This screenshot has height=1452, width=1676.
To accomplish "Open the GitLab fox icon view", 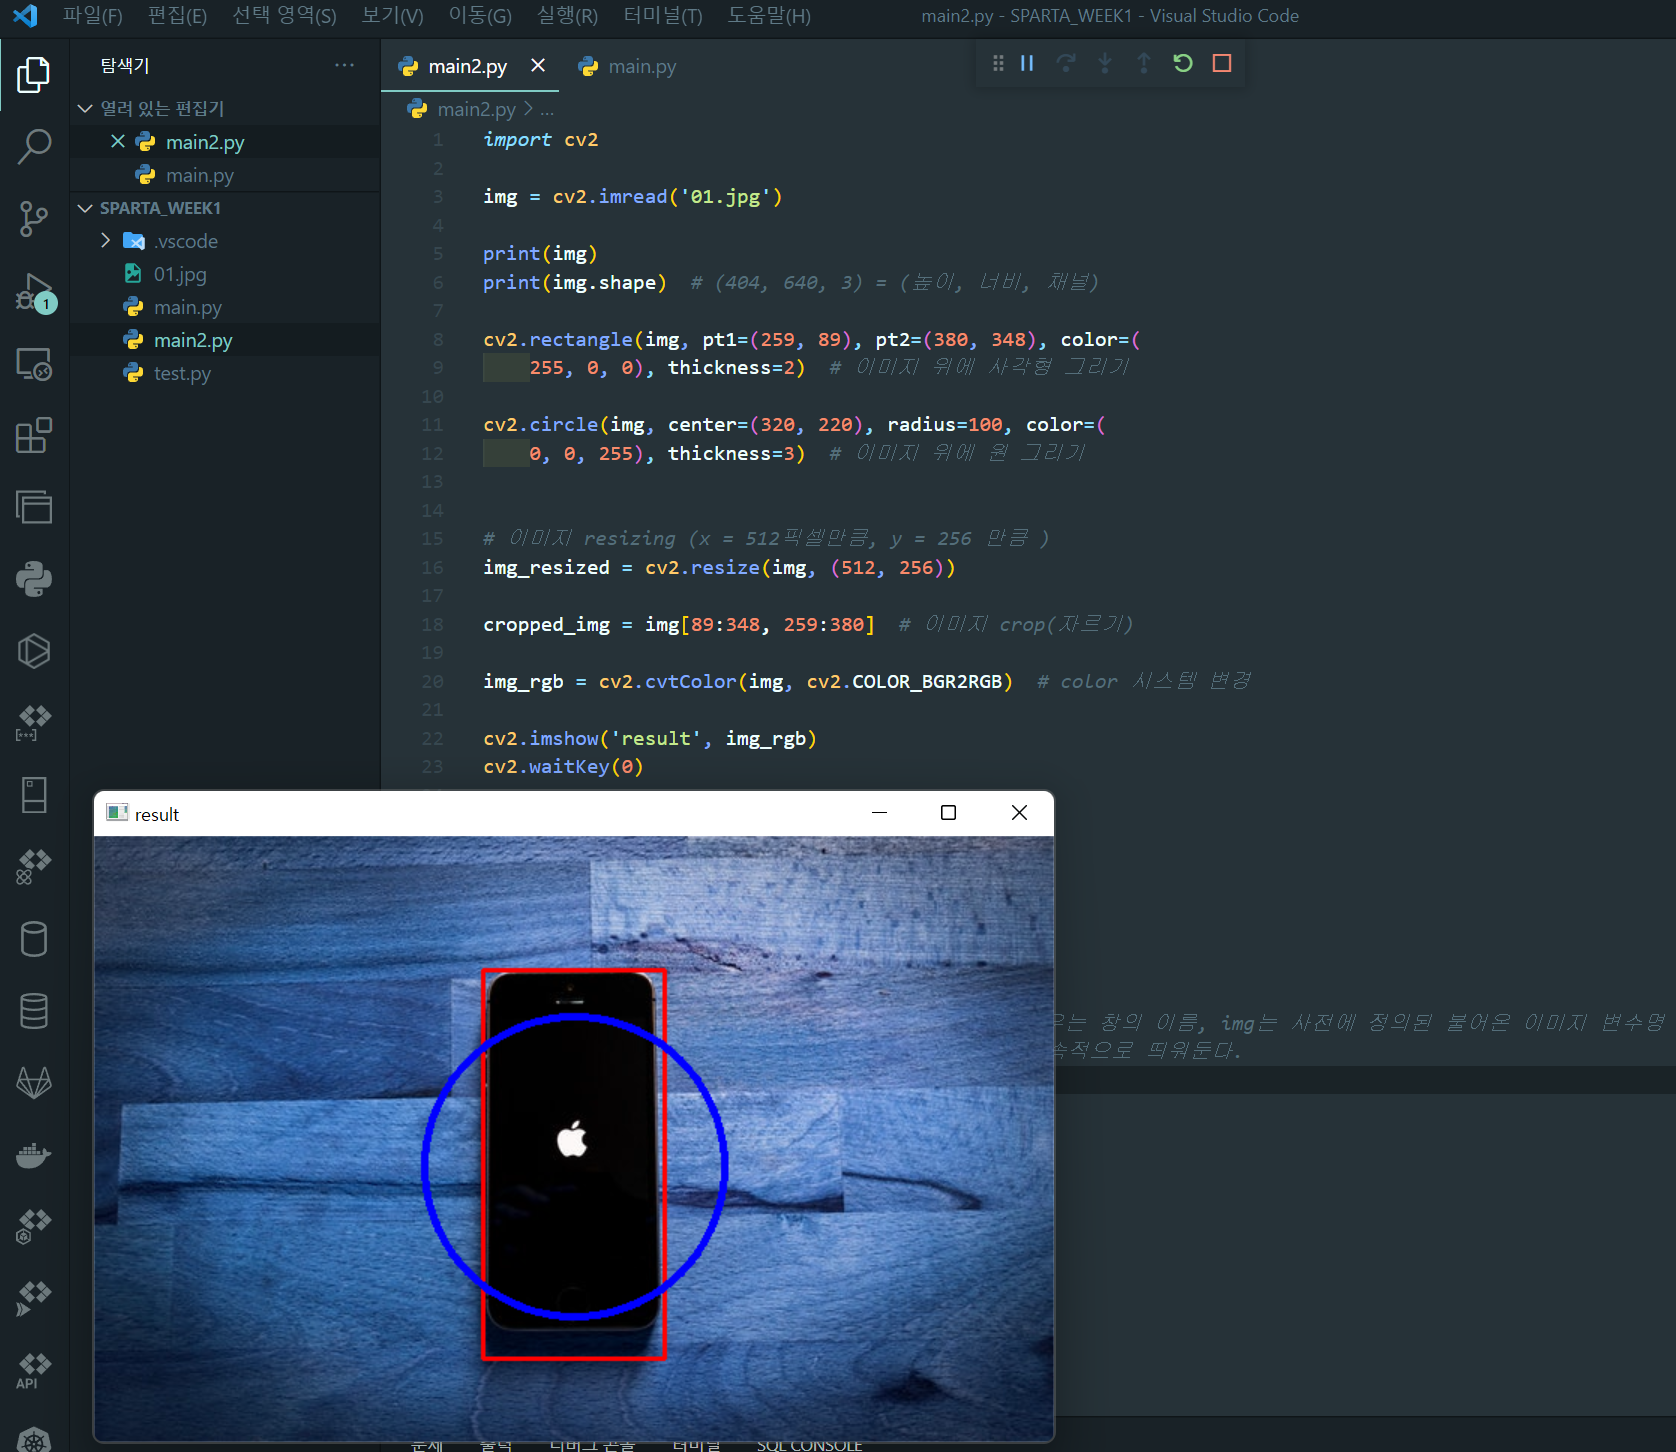I will [34, 1083].
